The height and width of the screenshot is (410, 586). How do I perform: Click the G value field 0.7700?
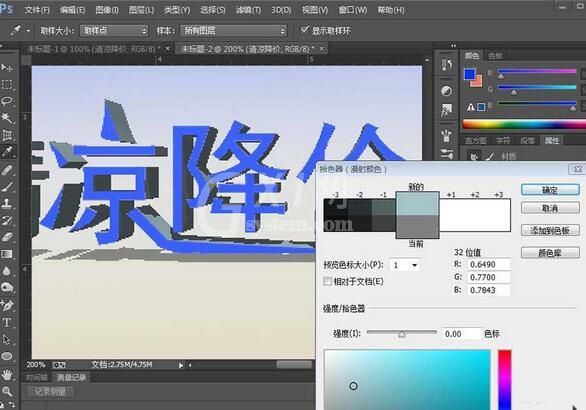[x=489, y=277]
